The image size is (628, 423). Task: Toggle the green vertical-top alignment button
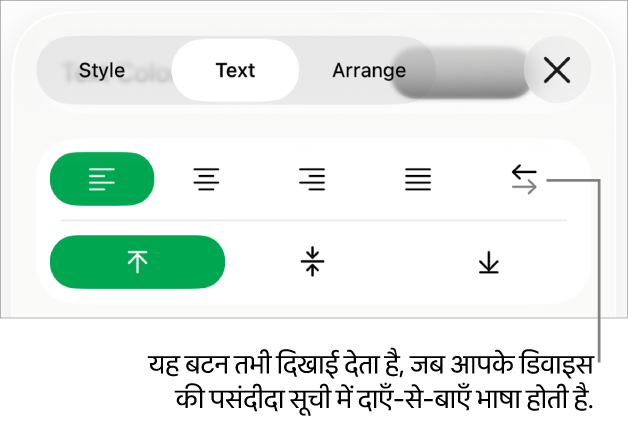click(x=138, y=262)
